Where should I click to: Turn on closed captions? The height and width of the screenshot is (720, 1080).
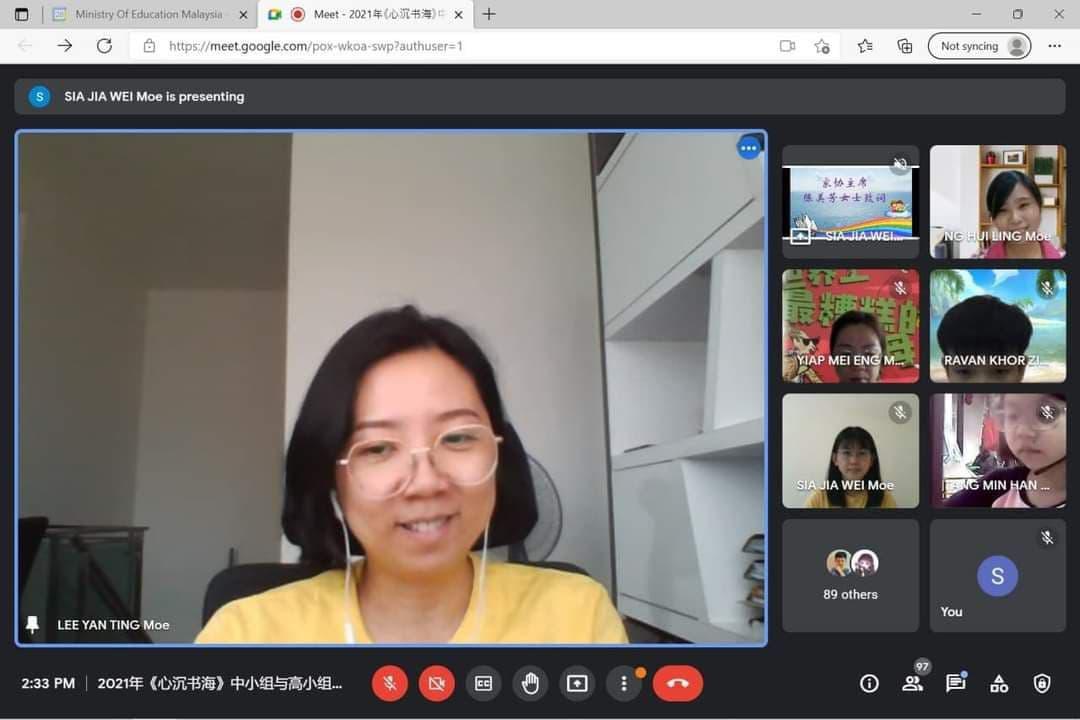pyautogui.click(x=483, y=683)
